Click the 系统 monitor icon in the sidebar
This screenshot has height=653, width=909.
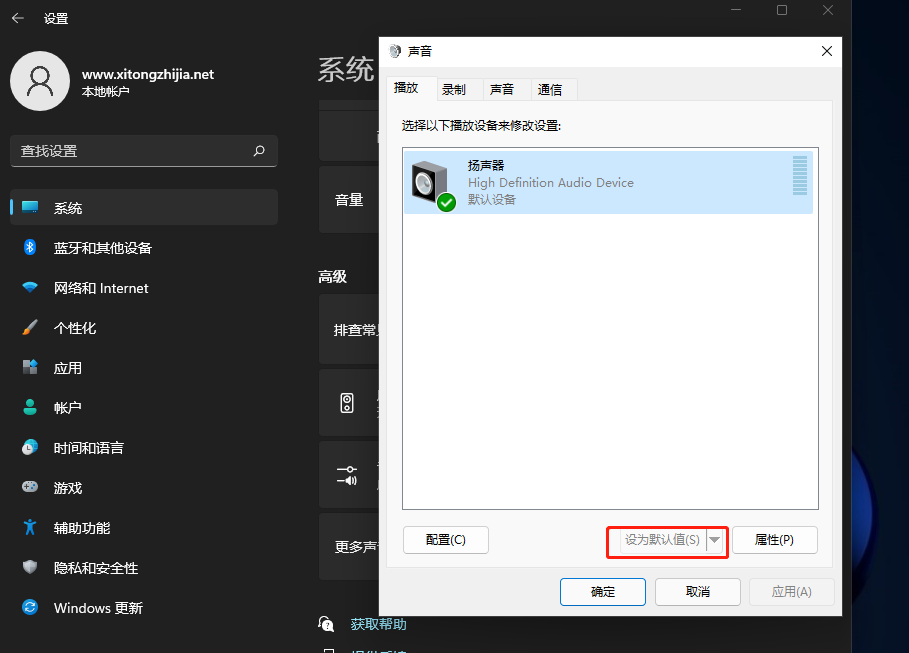(x=30, y=207)
